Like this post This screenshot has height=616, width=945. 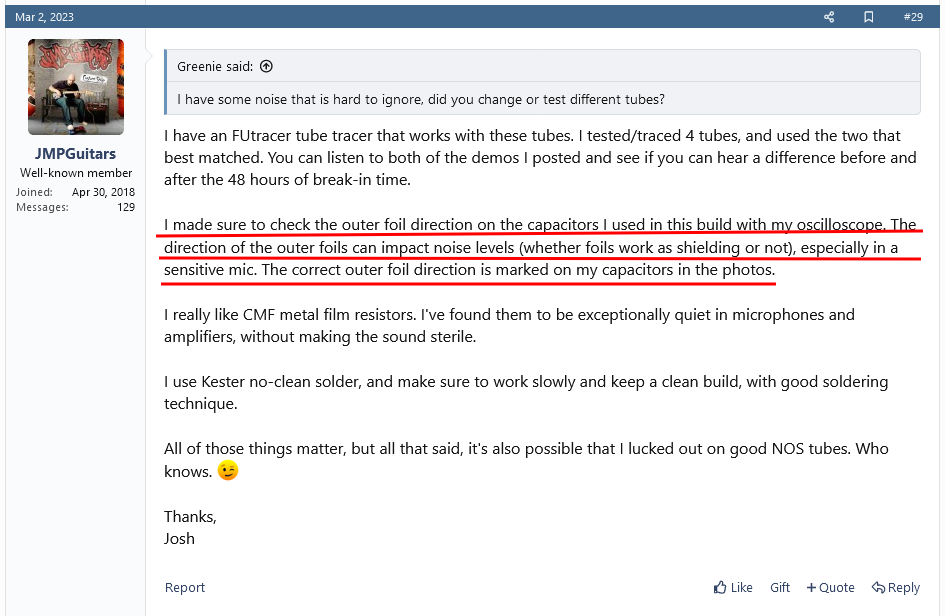point(733,588)
